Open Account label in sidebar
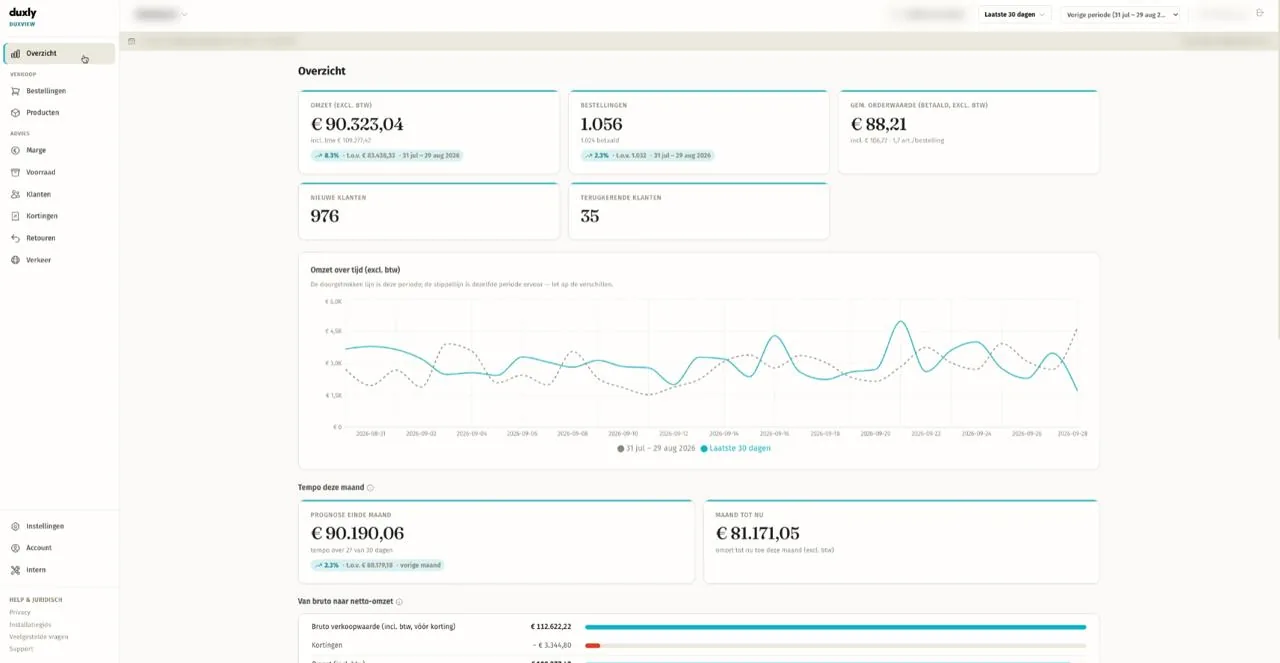Image resolution: width=1280 pixels, height=663 pixels. click(39, 548)
